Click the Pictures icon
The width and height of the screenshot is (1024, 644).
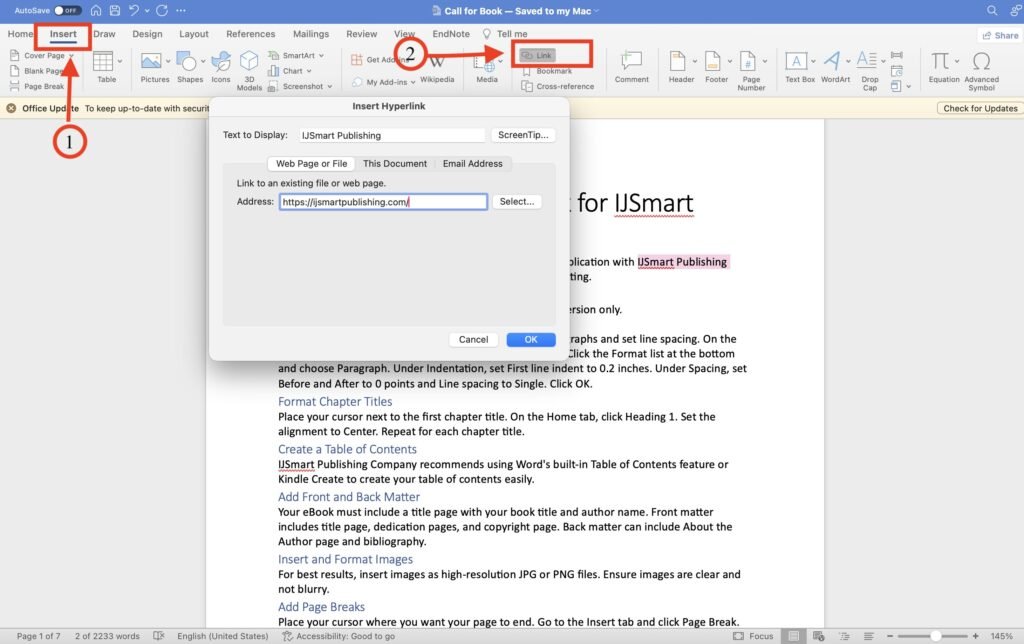(x=151, y=61)
